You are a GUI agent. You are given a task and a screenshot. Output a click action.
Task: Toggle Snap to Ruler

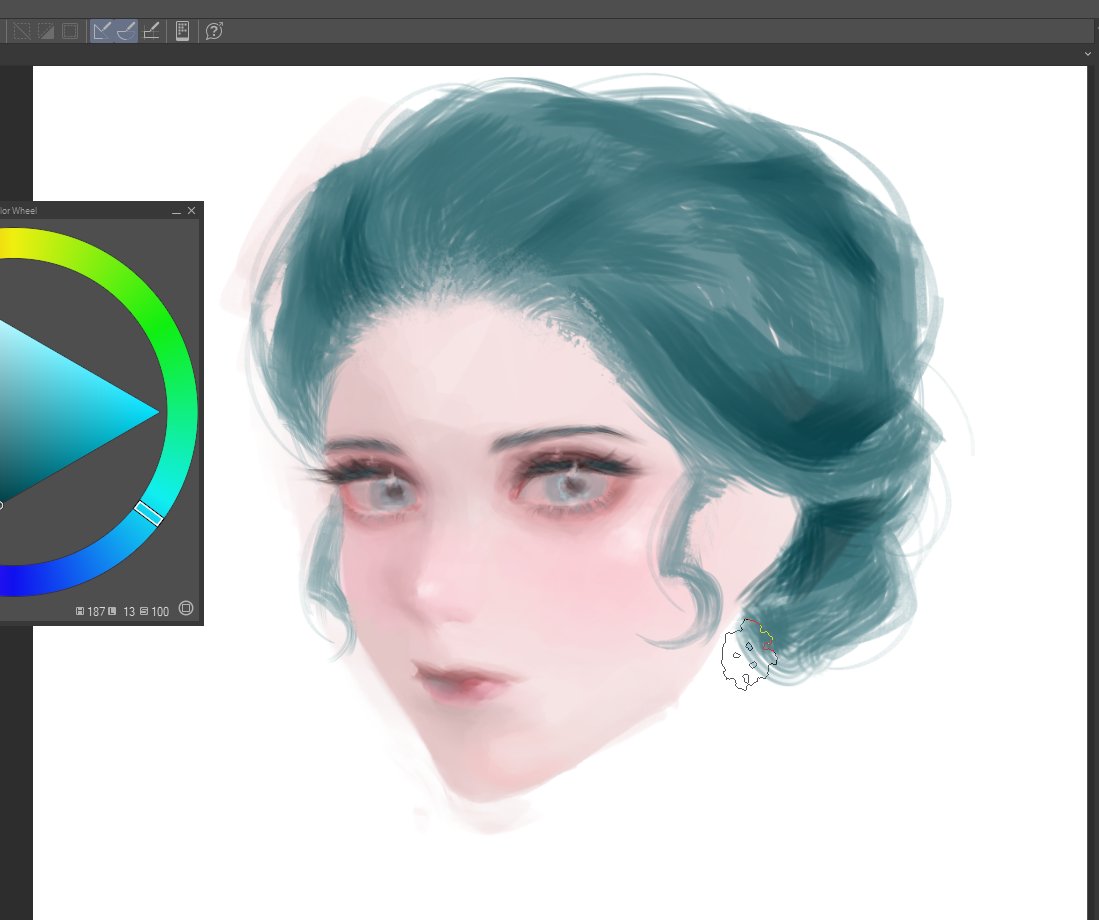[102, 31]
